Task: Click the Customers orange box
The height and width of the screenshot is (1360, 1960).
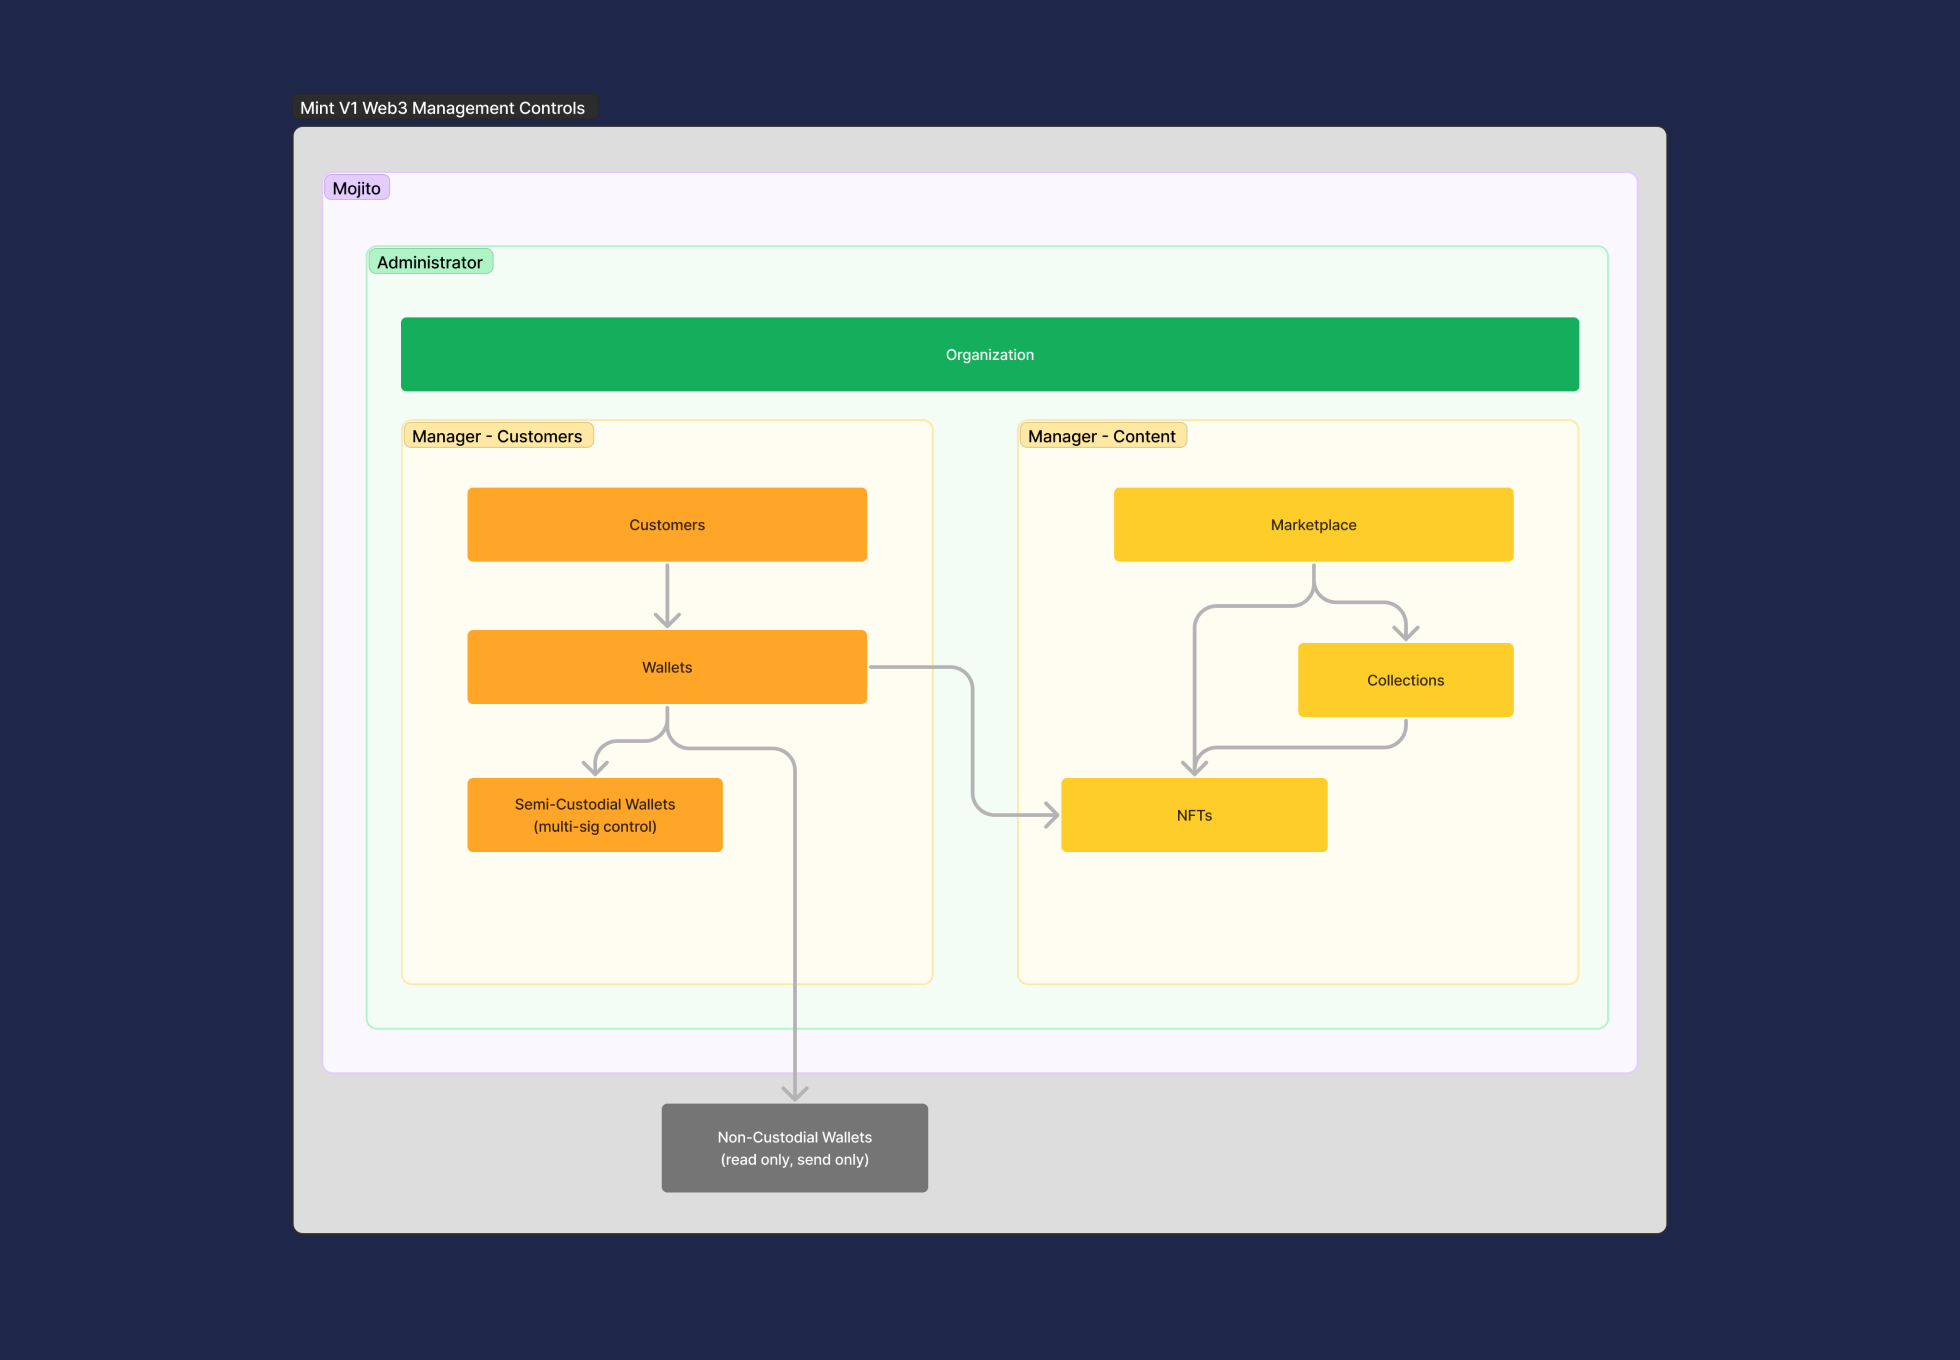Action: point(667,525)
